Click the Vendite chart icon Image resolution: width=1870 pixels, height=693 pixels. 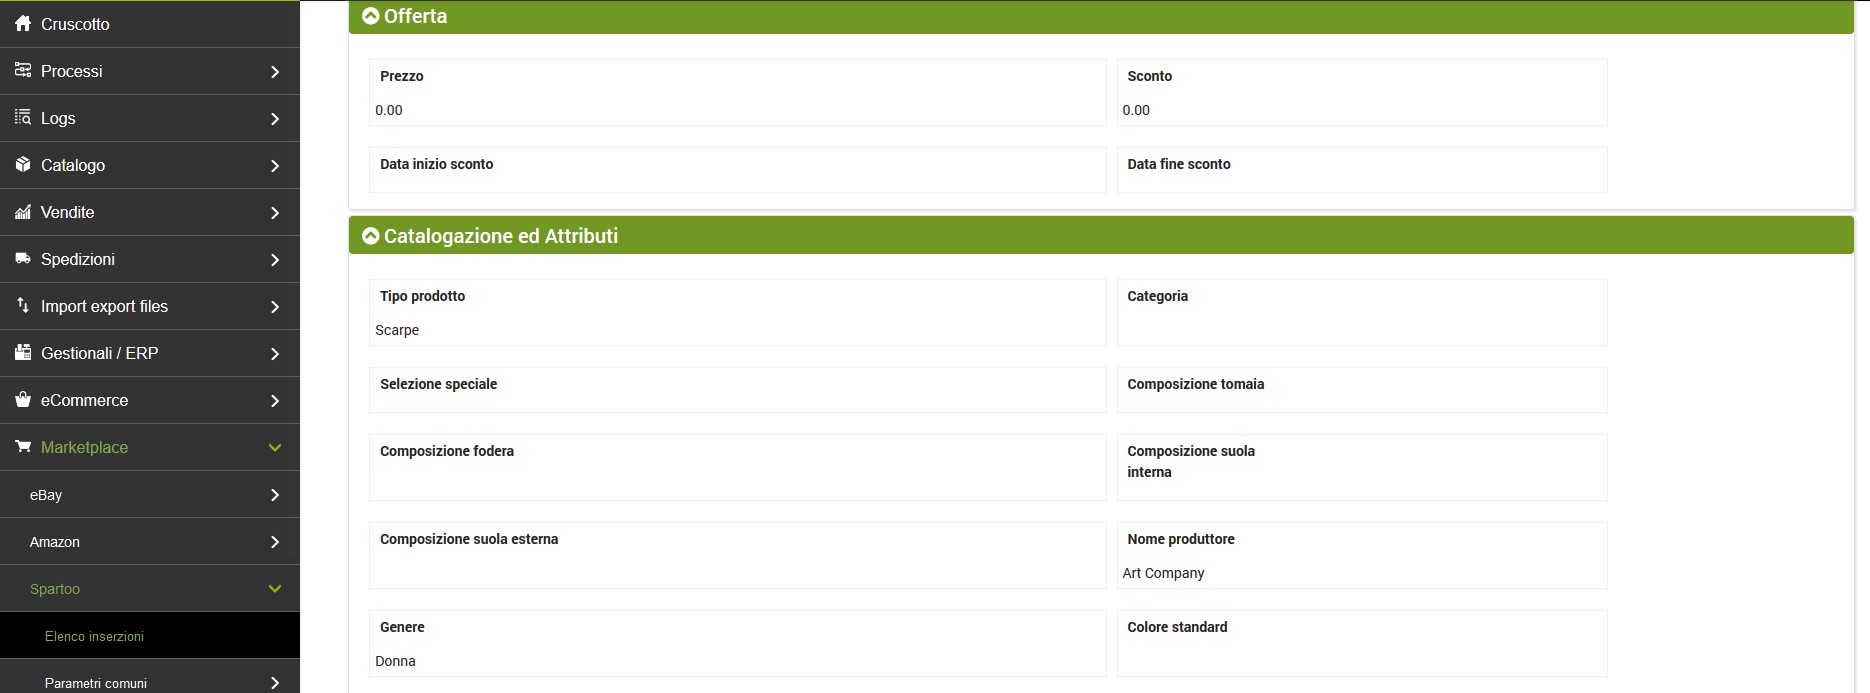coord(22,212)
